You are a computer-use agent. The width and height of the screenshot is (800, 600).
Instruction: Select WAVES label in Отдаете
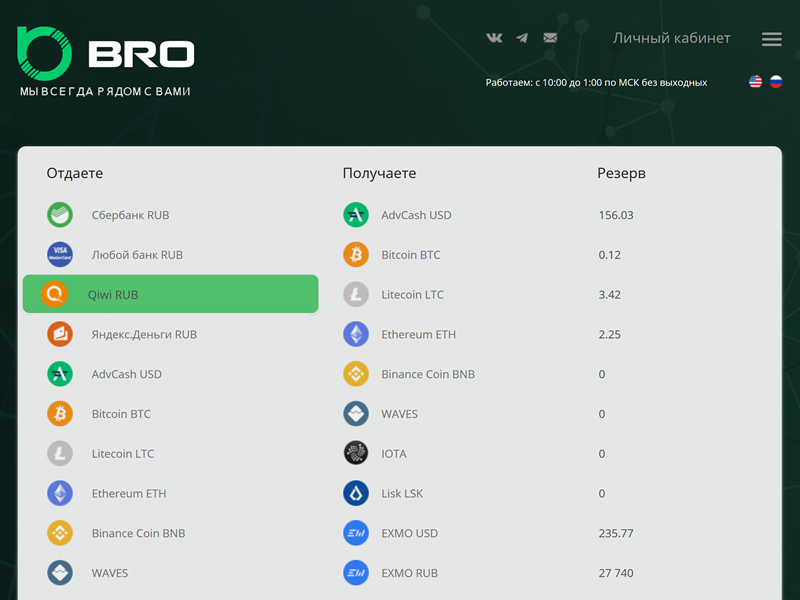pos(110,573)
